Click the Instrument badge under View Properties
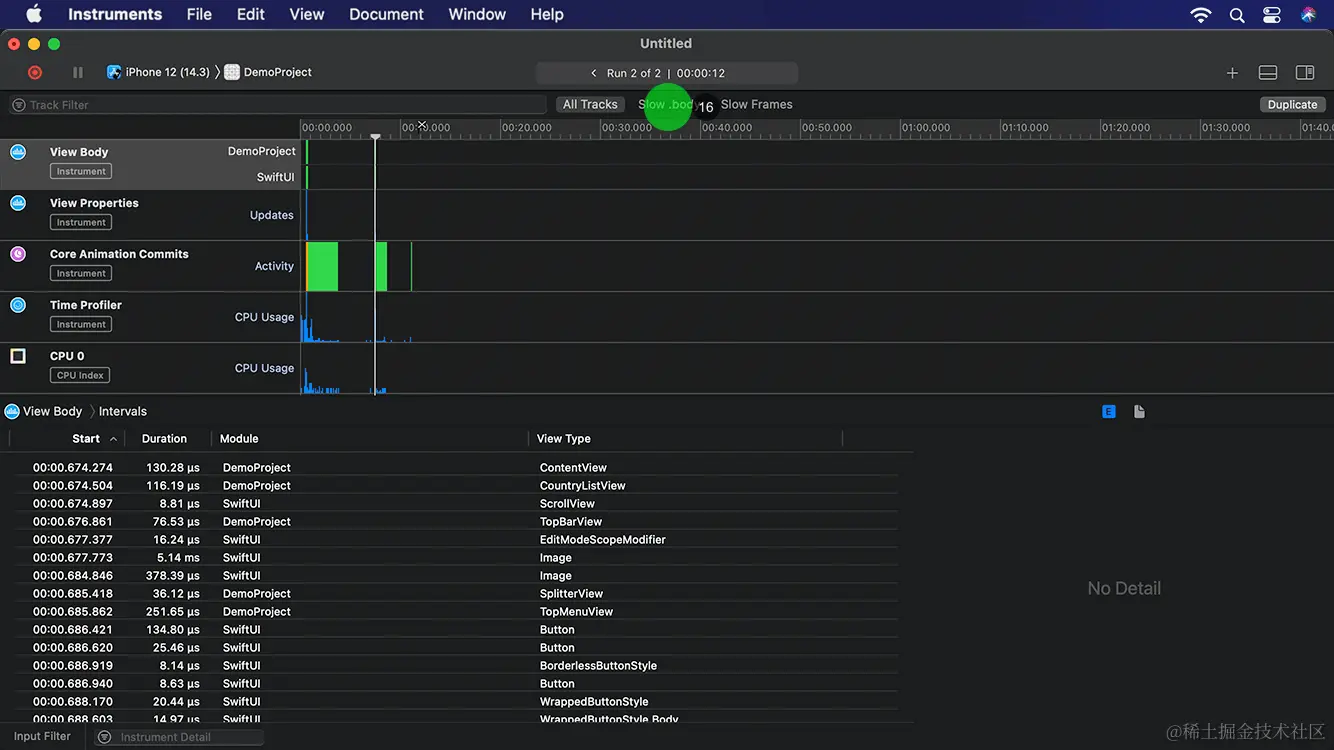This screenshot has height=750, width=1334. point(81,223)
